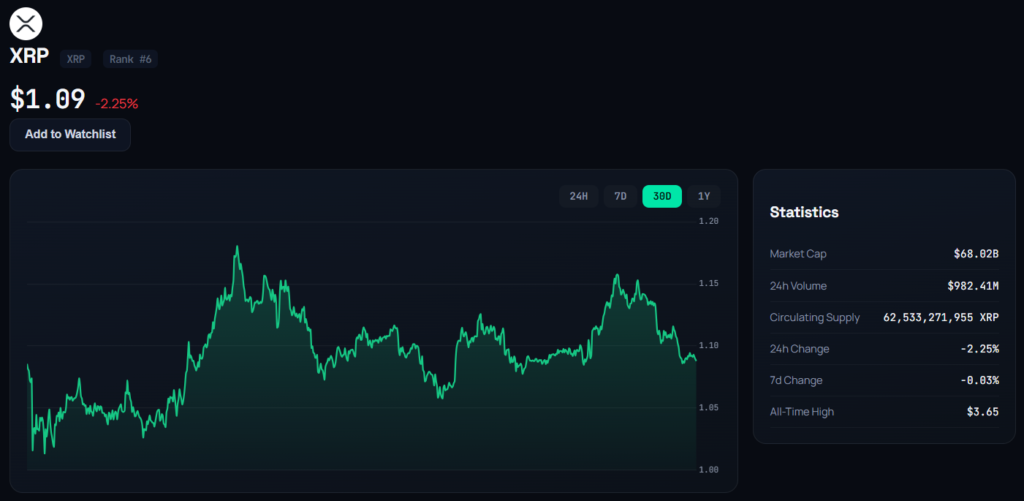Click the -2.25% change next to price

tap(117, 103)
